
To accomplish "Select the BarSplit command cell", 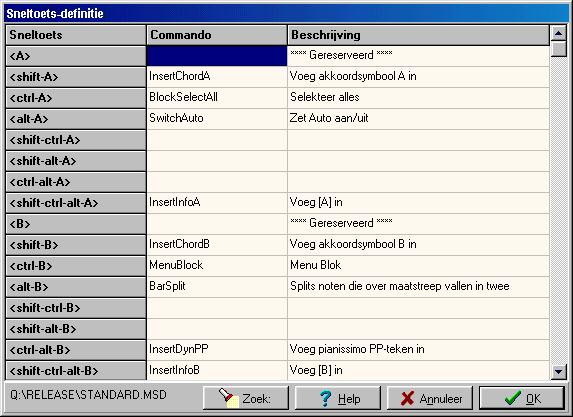I will point(217,287).
